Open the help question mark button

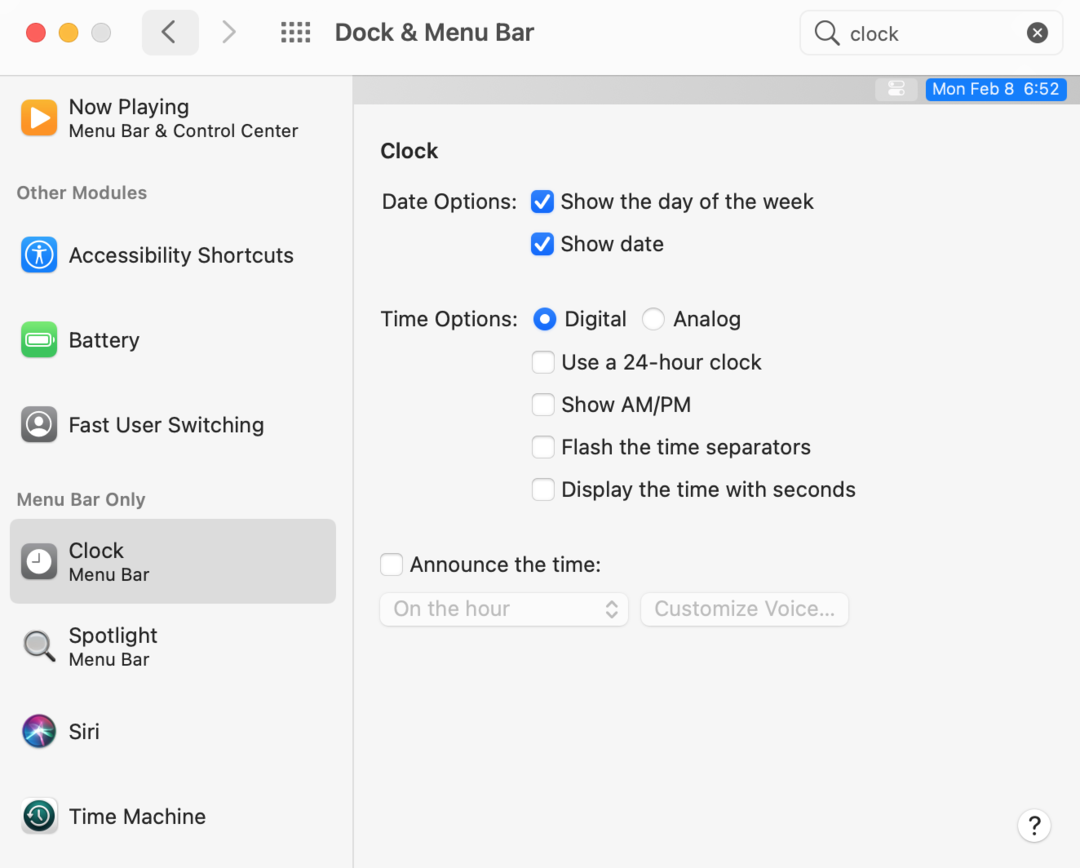pos(1034,825)
